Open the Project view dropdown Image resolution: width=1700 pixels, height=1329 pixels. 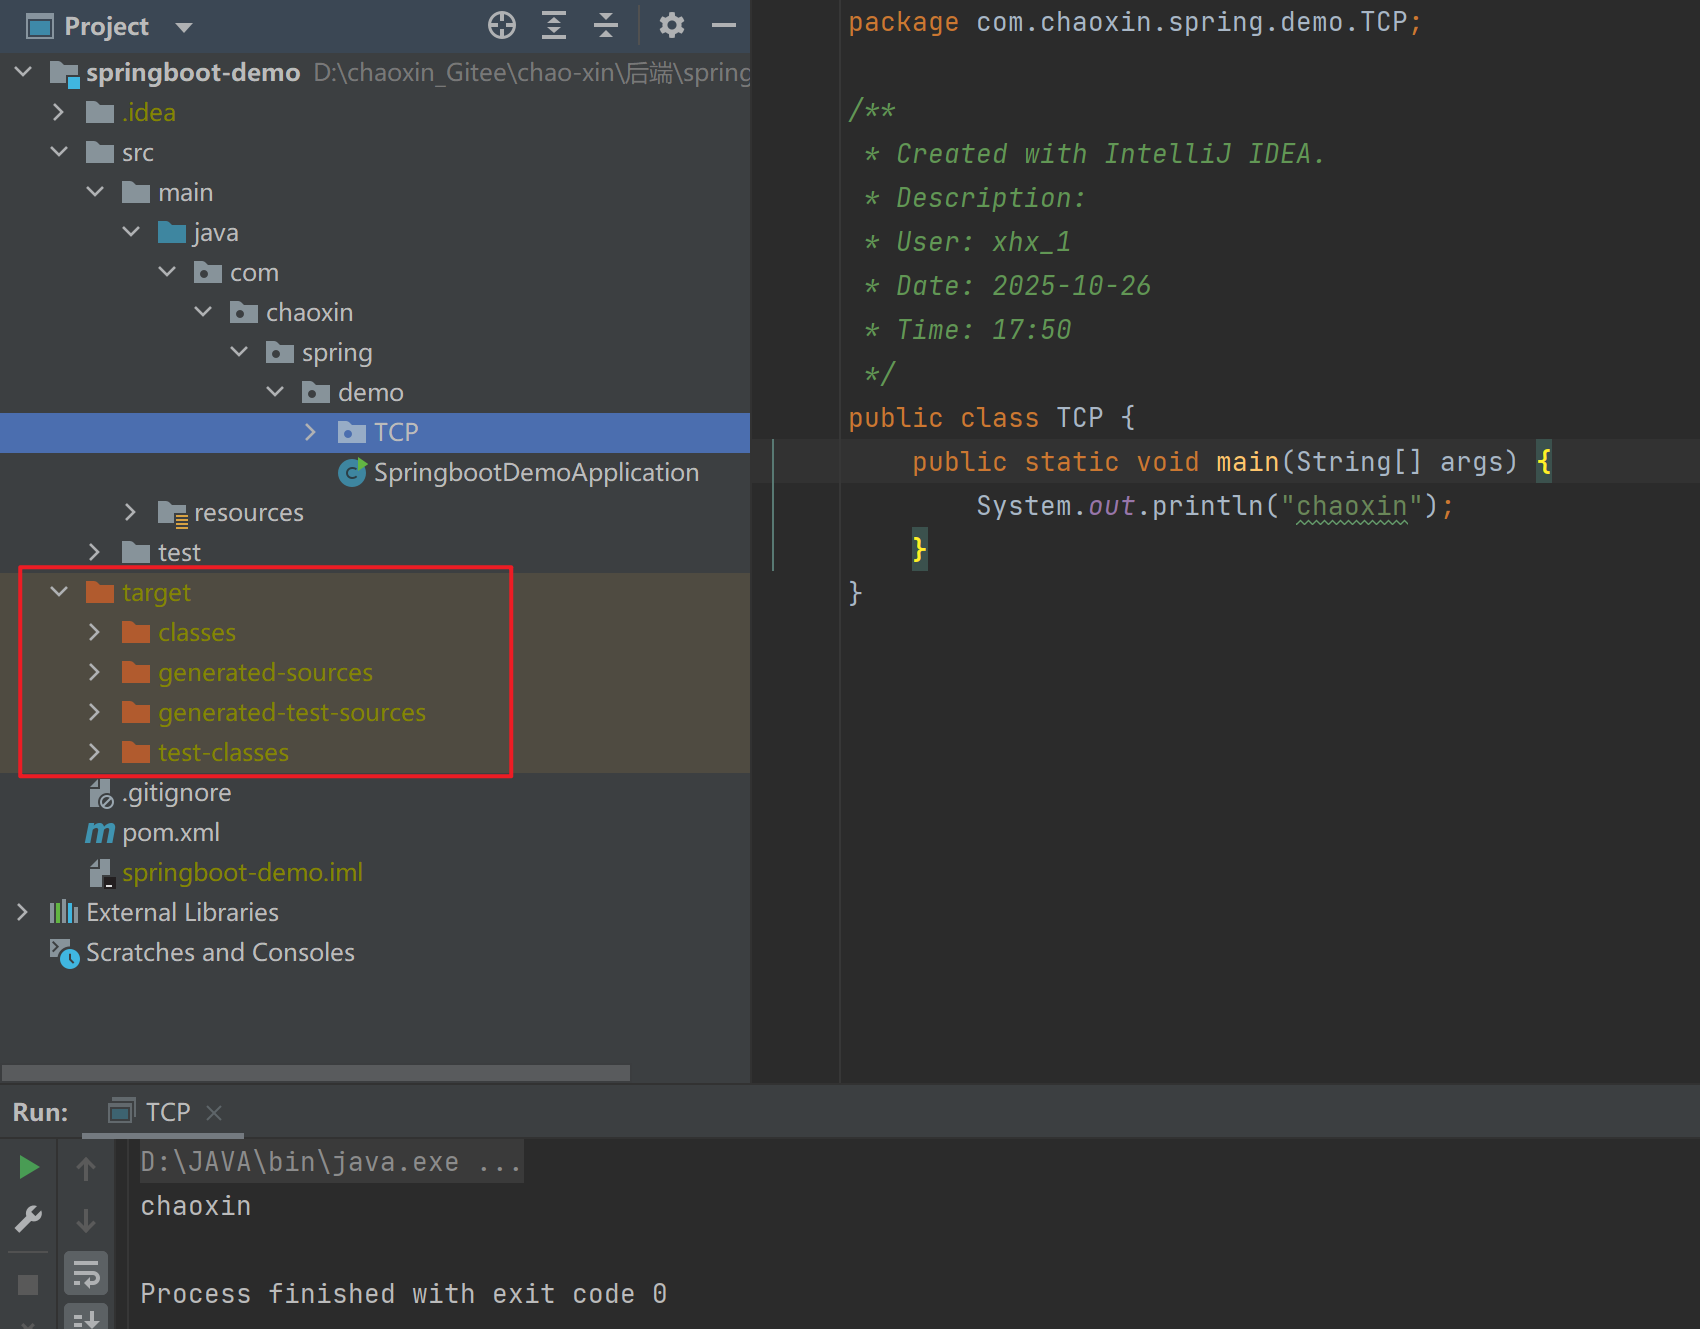[x=184, y=27]
